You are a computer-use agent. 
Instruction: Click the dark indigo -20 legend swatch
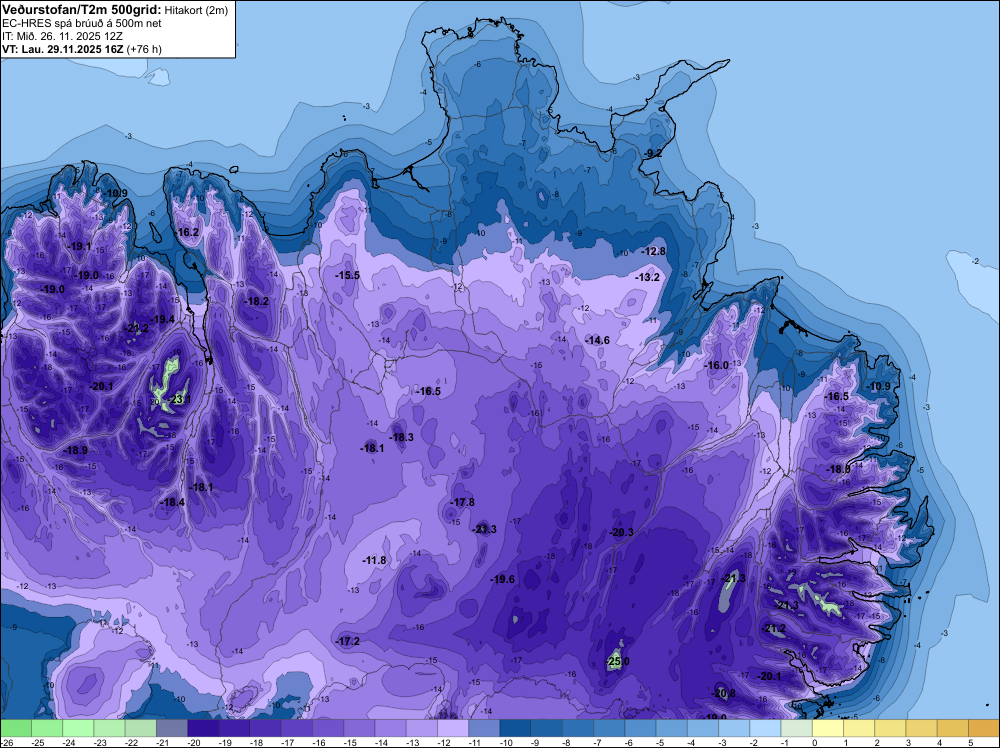(203, 728)
